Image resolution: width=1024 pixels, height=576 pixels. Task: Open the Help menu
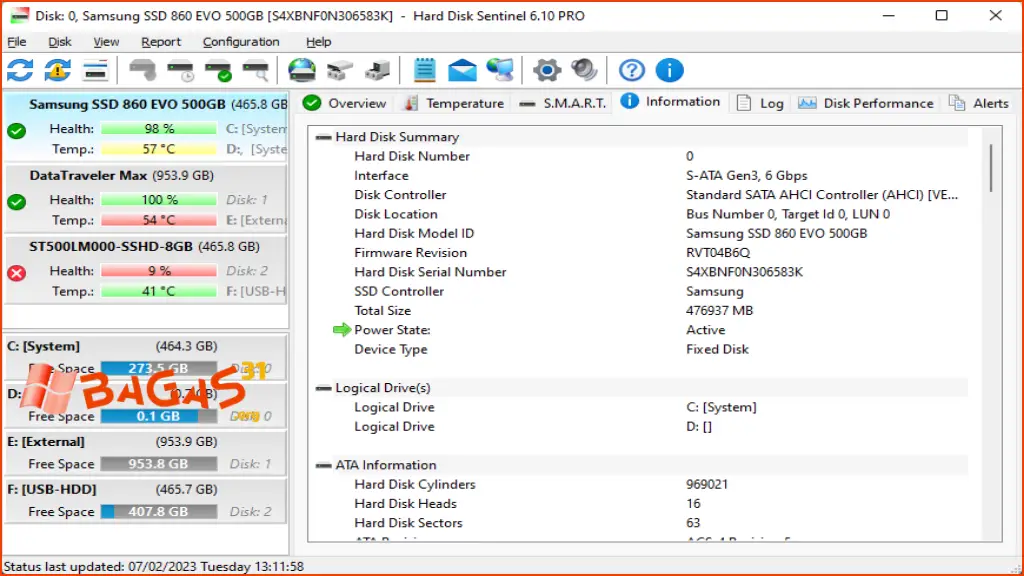click(319, 42)
